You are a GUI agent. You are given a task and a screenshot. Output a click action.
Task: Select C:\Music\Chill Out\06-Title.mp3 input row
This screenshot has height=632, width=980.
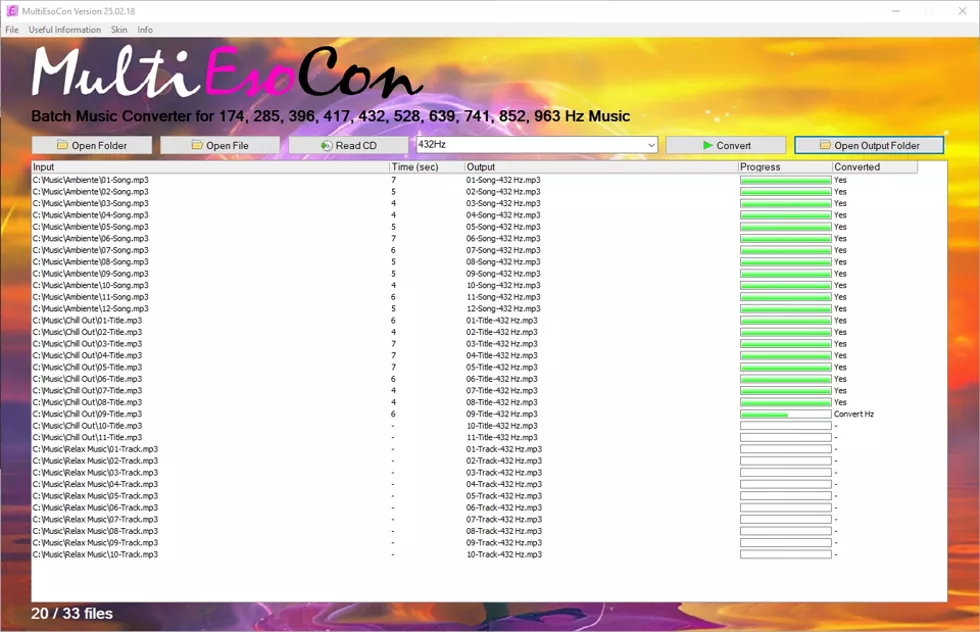click(88, 379)
